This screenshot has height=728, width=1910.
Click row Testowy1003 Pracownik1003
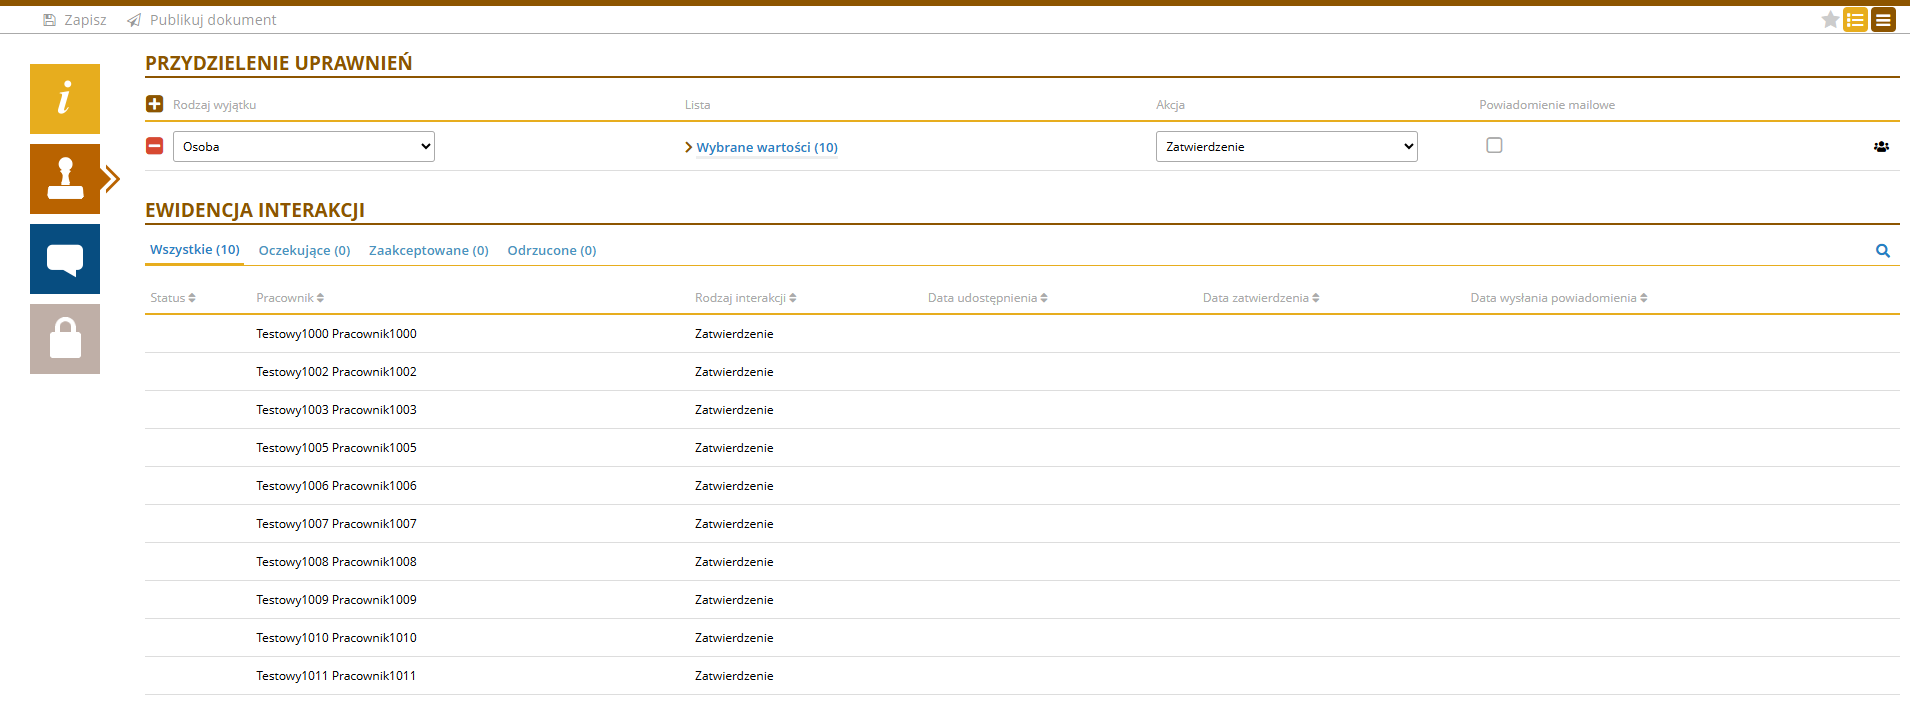click(x=1022, y=410)
